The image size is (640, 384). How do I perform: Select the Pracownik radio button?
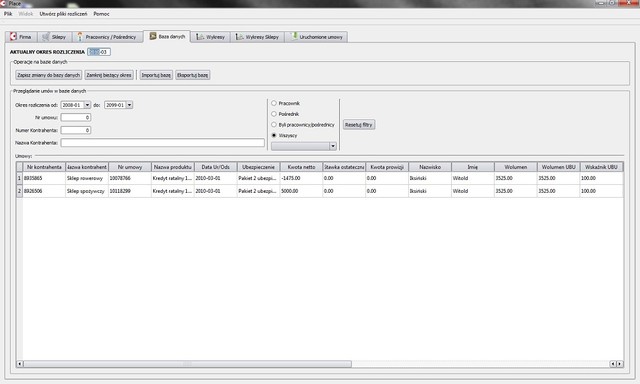pyautogui.click(x=274, y=103)
